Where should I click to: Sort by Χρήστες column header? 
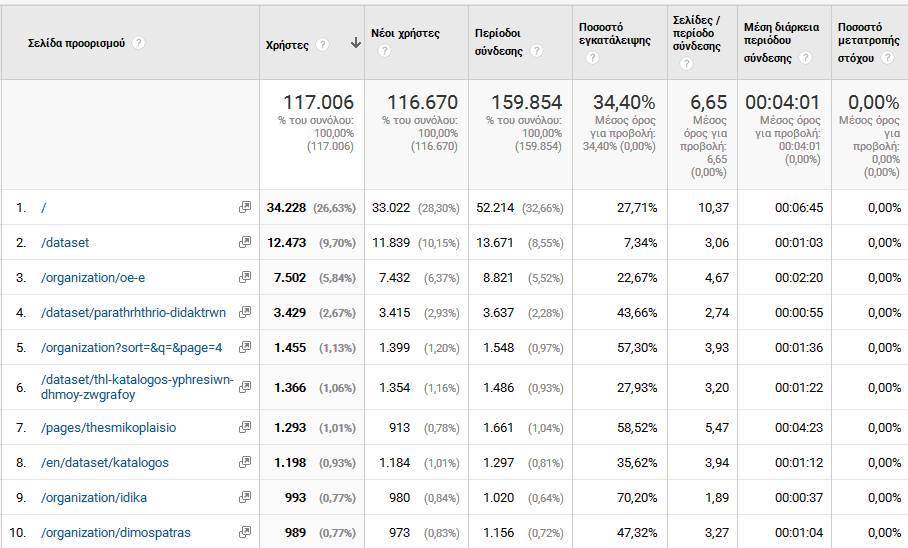287,45
